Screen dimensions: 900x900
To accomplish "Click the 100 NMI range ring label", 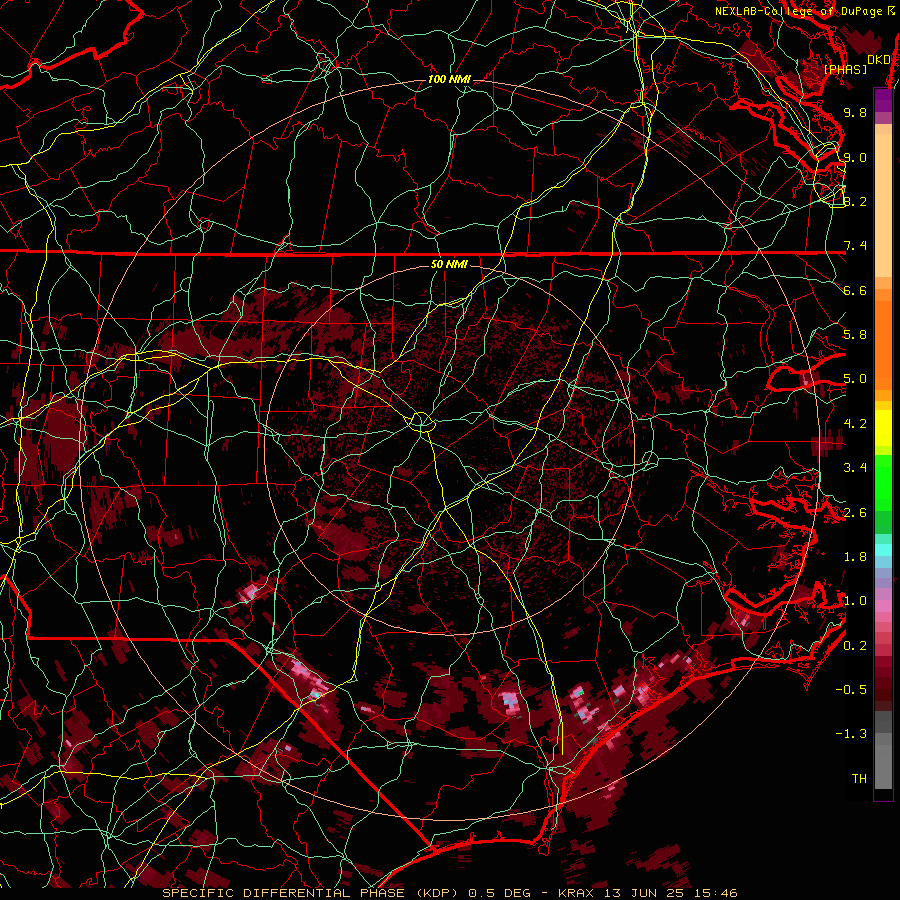I will [449, 79].
